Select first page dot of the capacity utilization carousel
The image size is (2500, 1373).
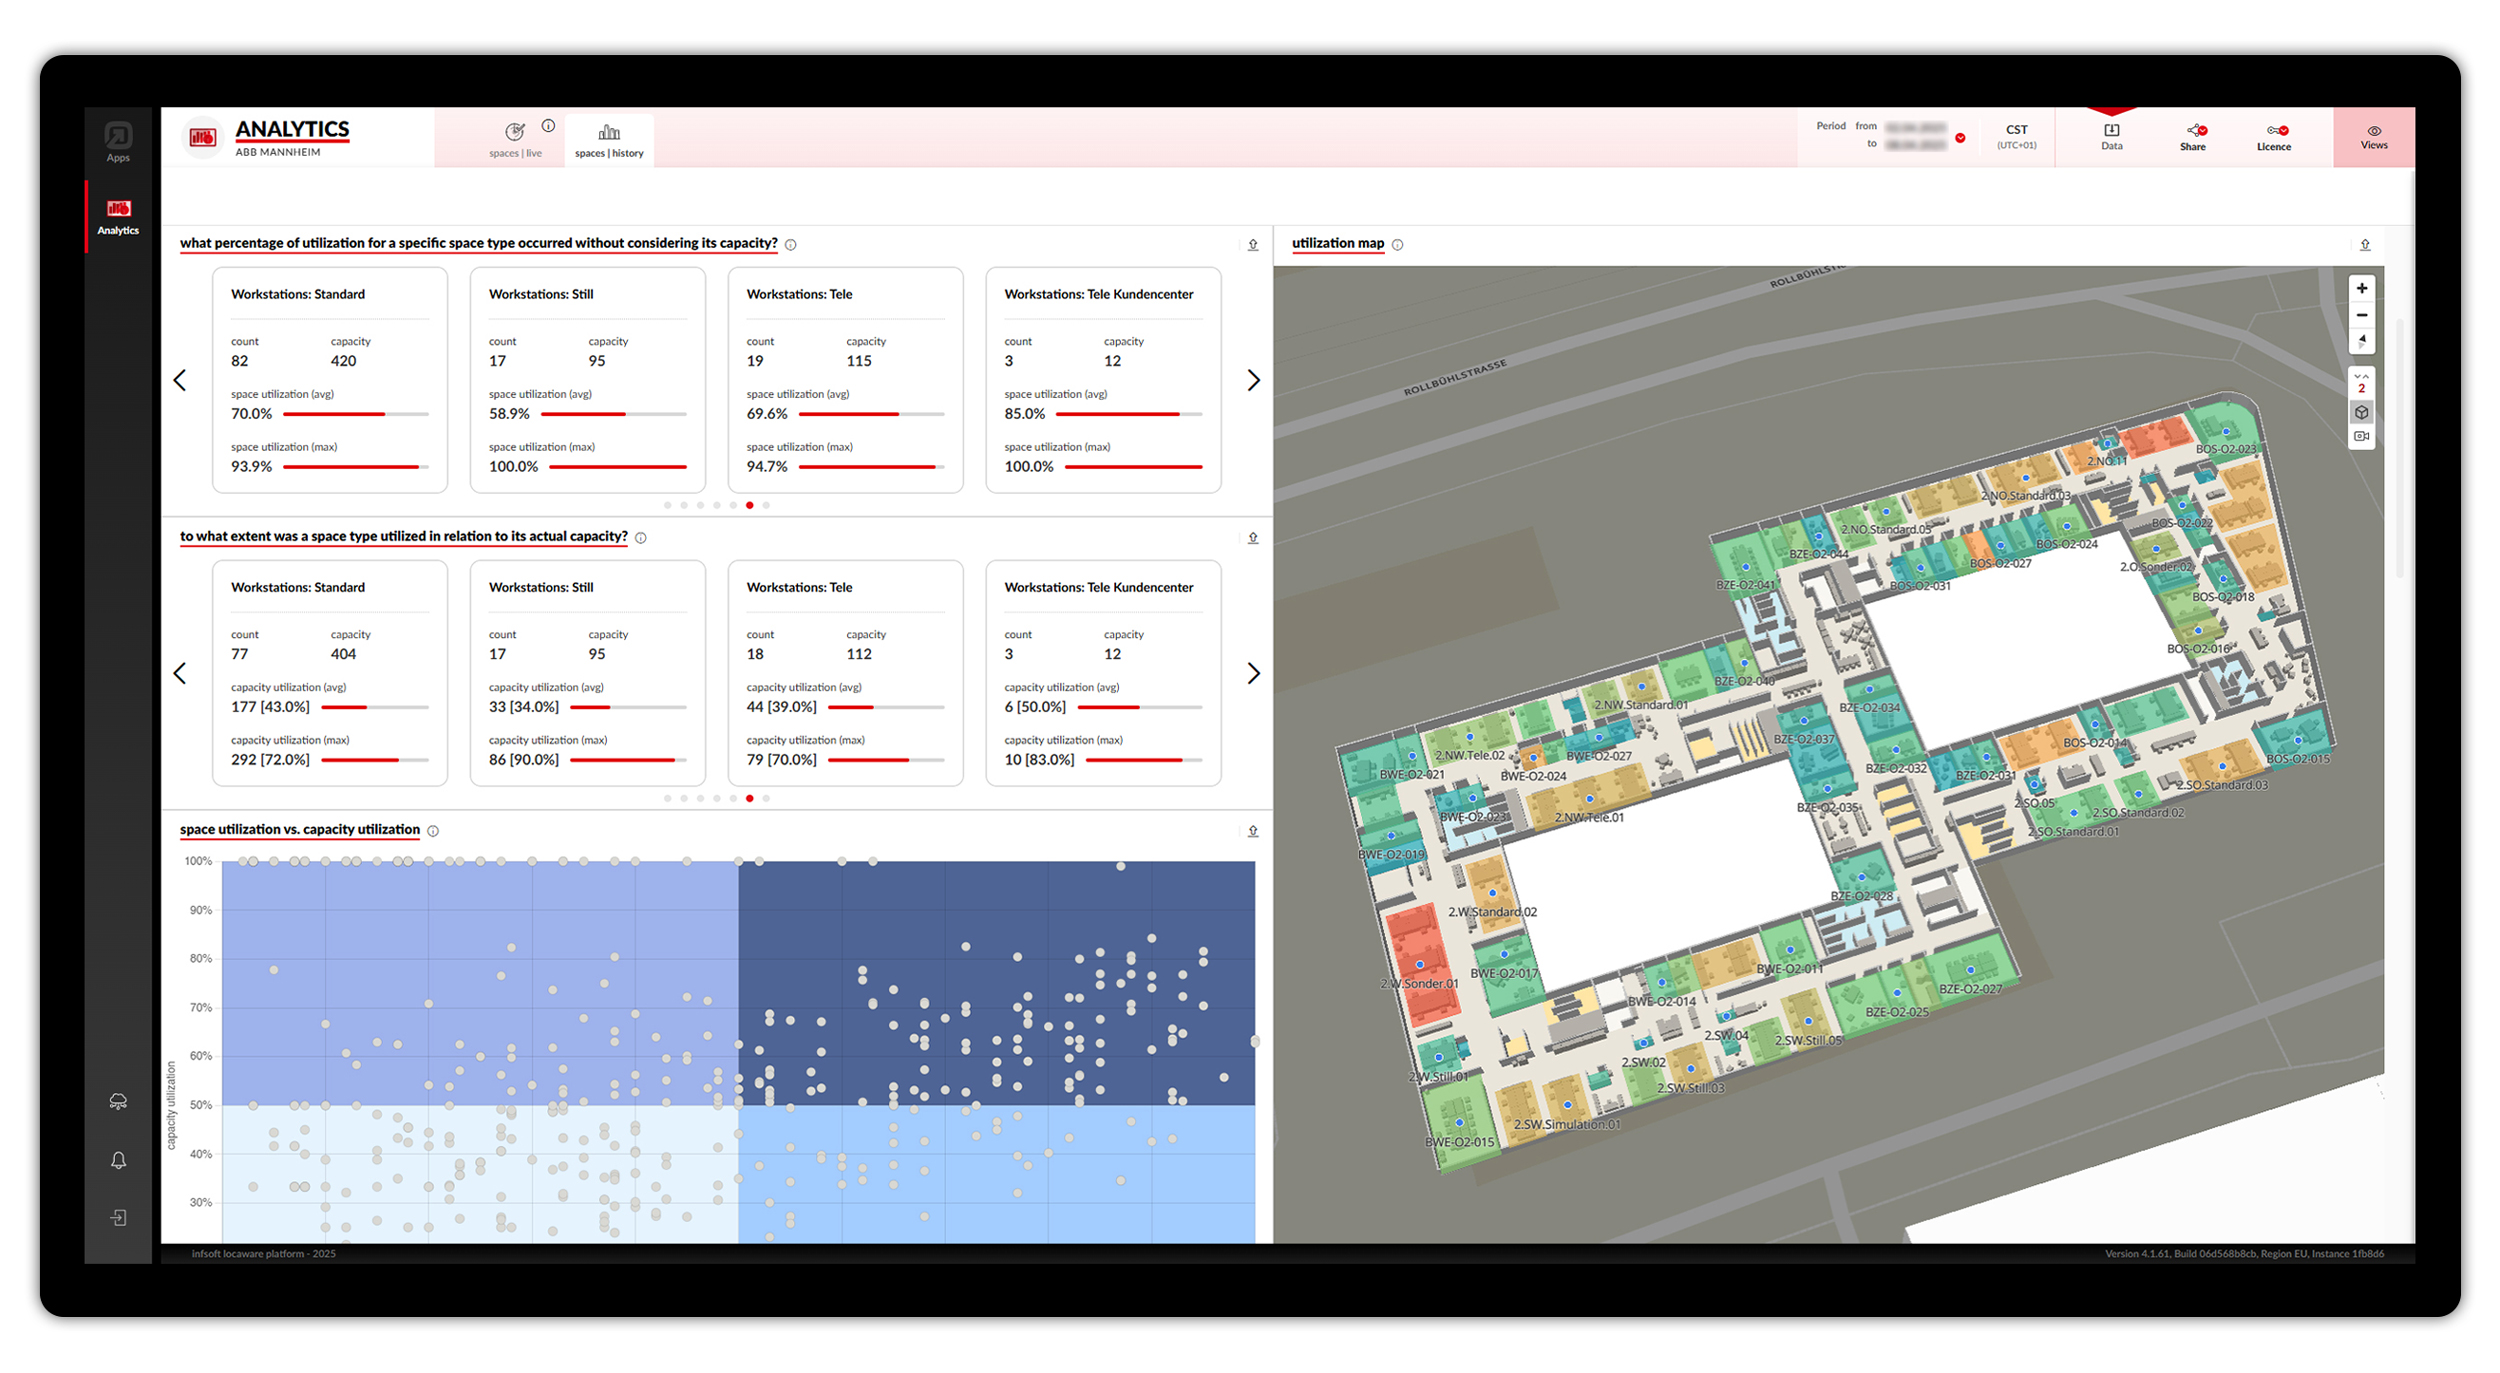(667, 798)
